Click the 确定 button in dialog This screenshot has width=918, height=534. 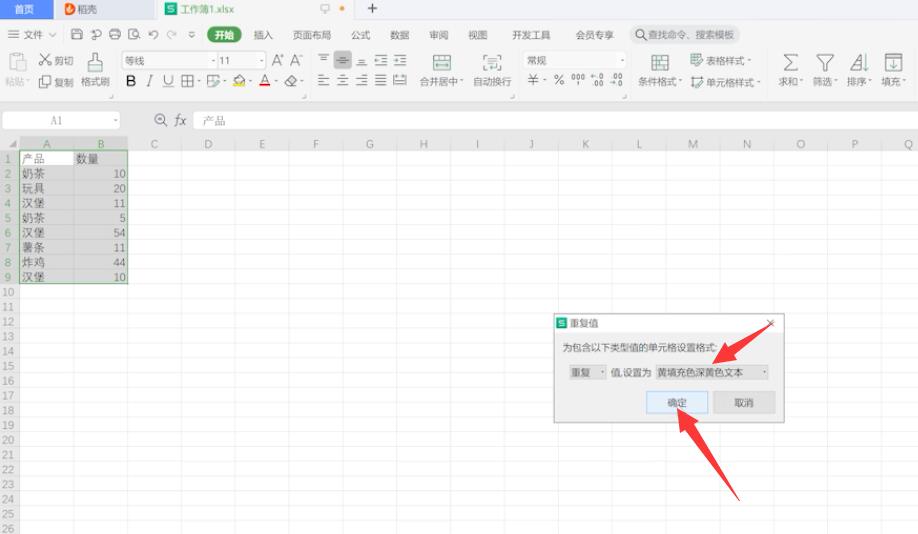pos(677,403)
